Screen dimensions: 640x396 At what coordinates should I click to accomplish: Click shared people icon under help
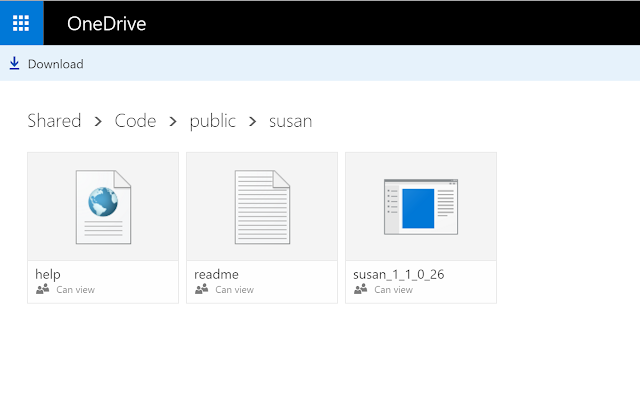click(42, 289)
